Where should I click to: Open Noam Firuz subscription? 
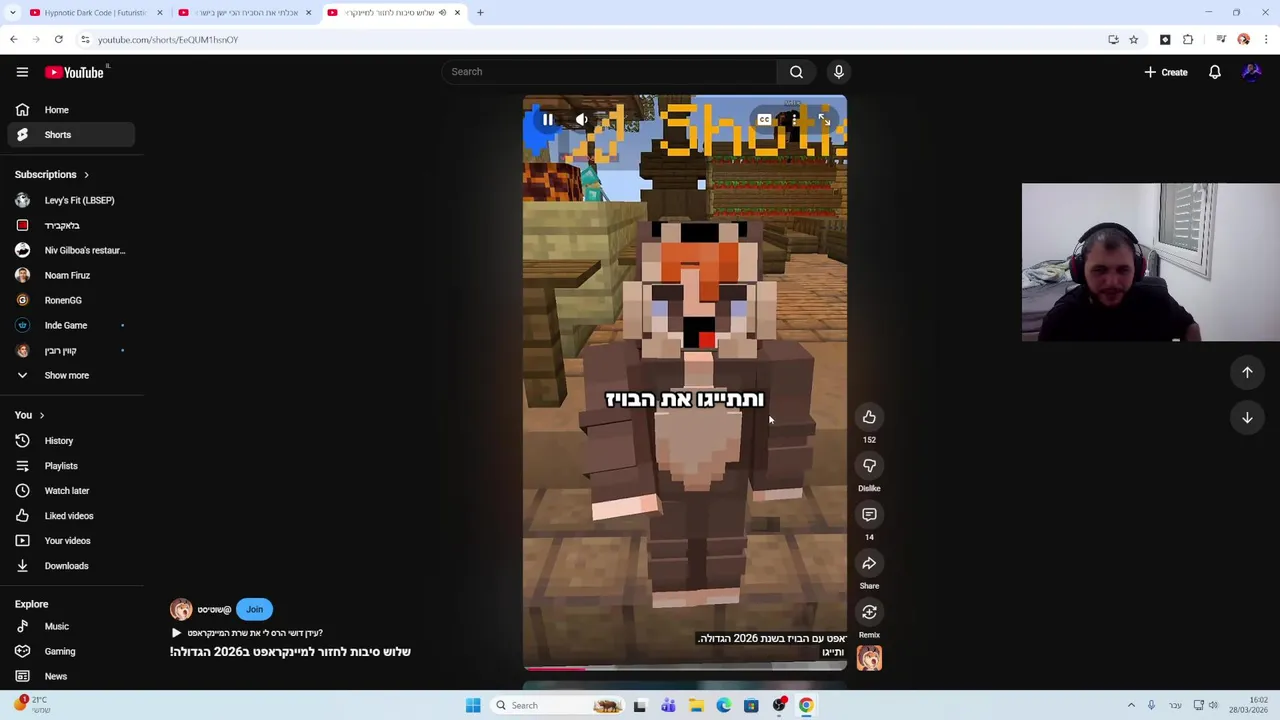70,275
